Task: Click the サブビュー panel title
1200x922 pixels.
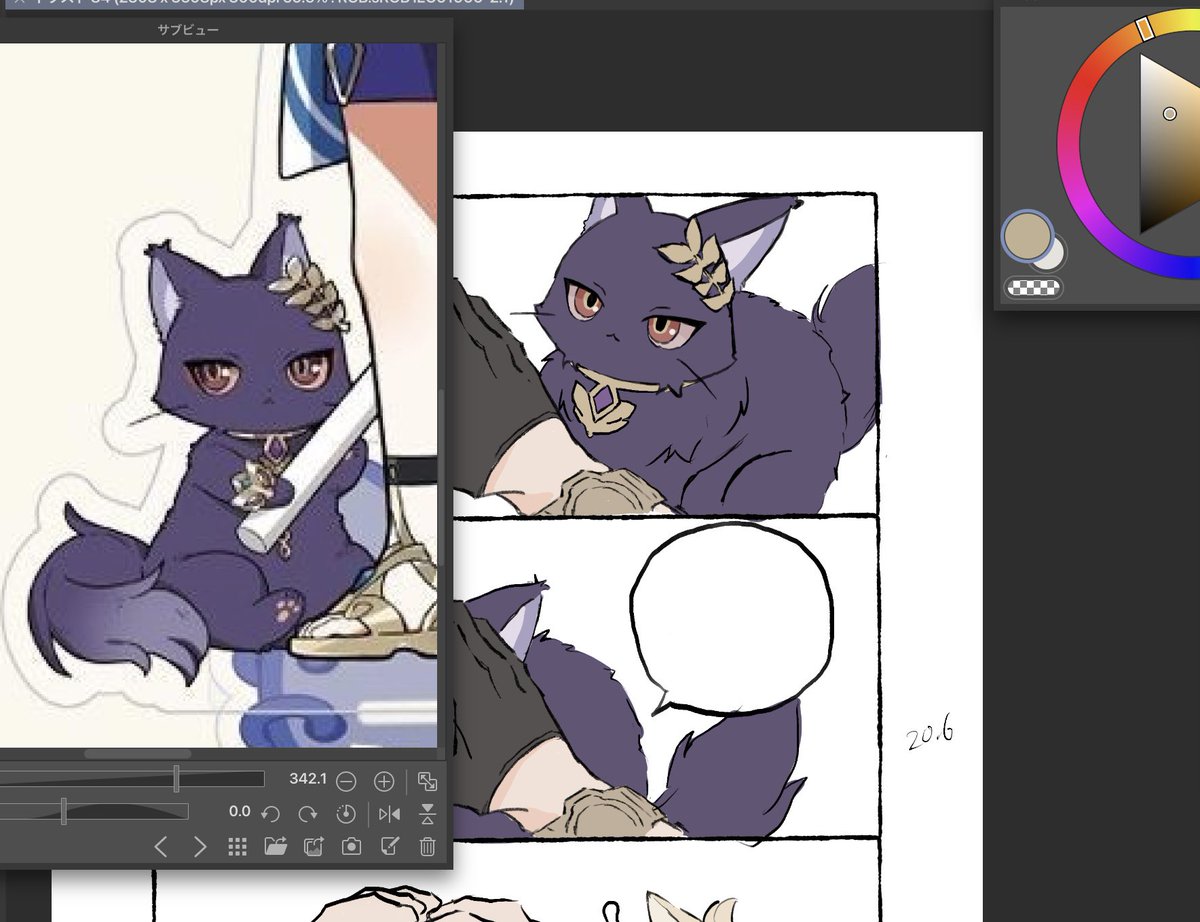Action: [188, 30]
